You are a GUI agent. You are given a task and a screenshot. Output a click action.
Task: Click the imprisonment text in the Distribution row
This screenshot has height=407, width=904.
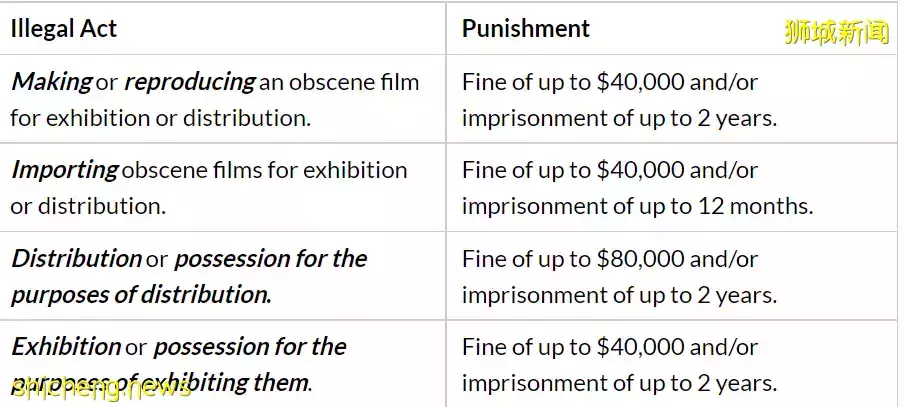pos(618,295)
